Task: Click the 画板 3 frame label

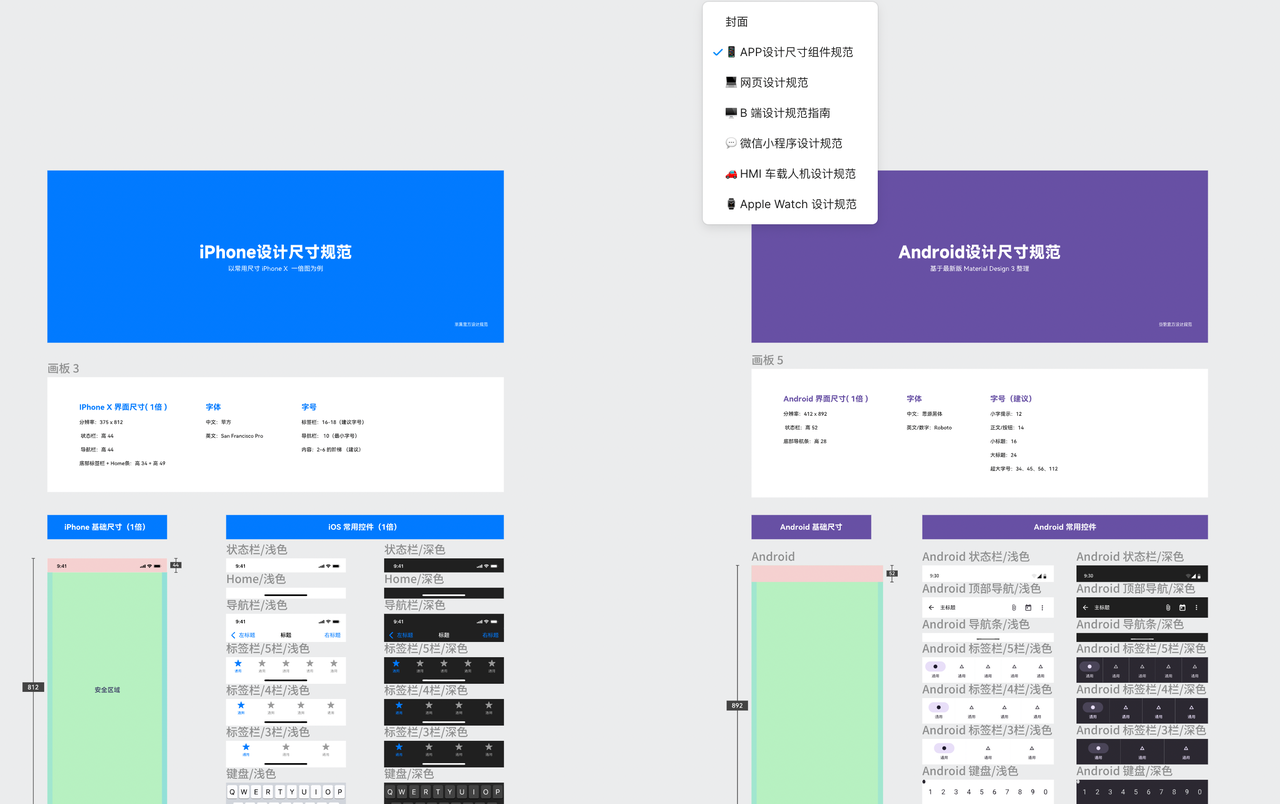Action: 63,369
